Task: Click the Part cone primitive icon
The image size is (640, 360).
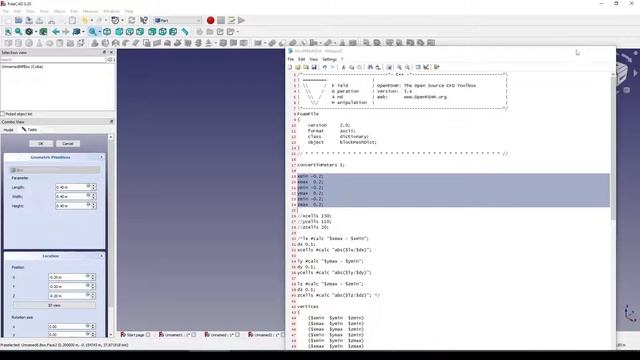Action: (x=39, y=42)
